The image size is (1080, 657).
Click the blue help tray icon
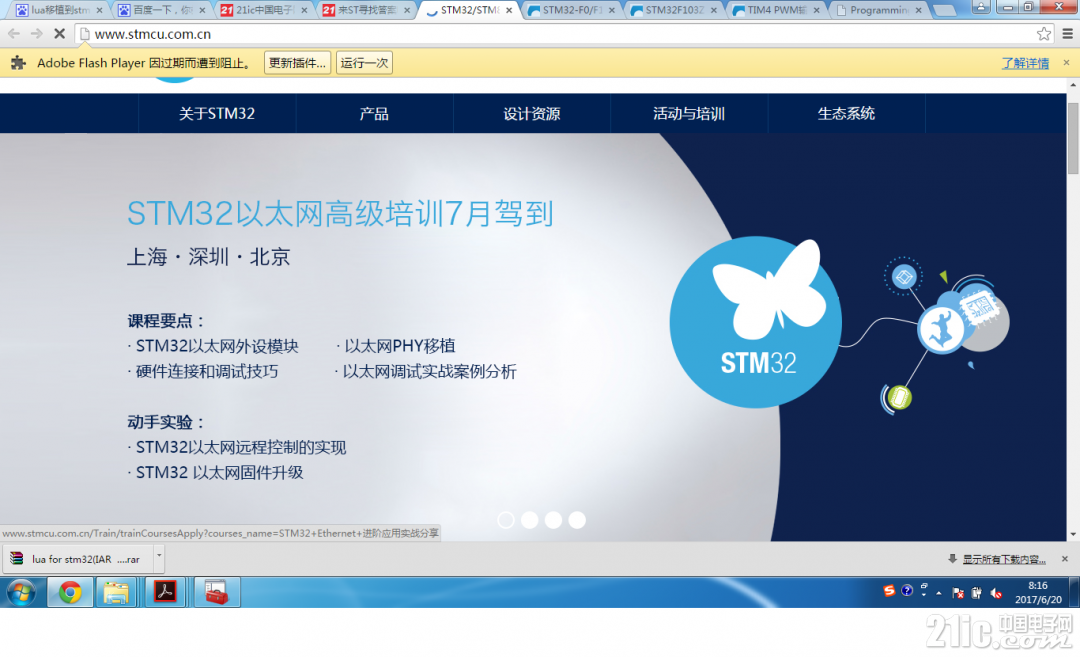point(907,591)
